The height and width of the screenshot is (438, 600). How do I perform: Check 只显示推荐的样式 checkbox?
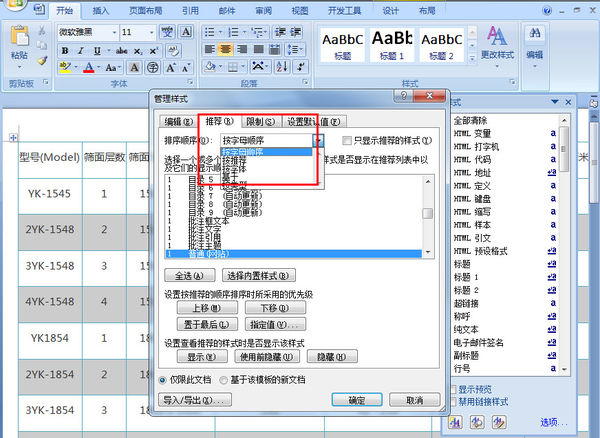pyautogui.click(x=347, y=141)
